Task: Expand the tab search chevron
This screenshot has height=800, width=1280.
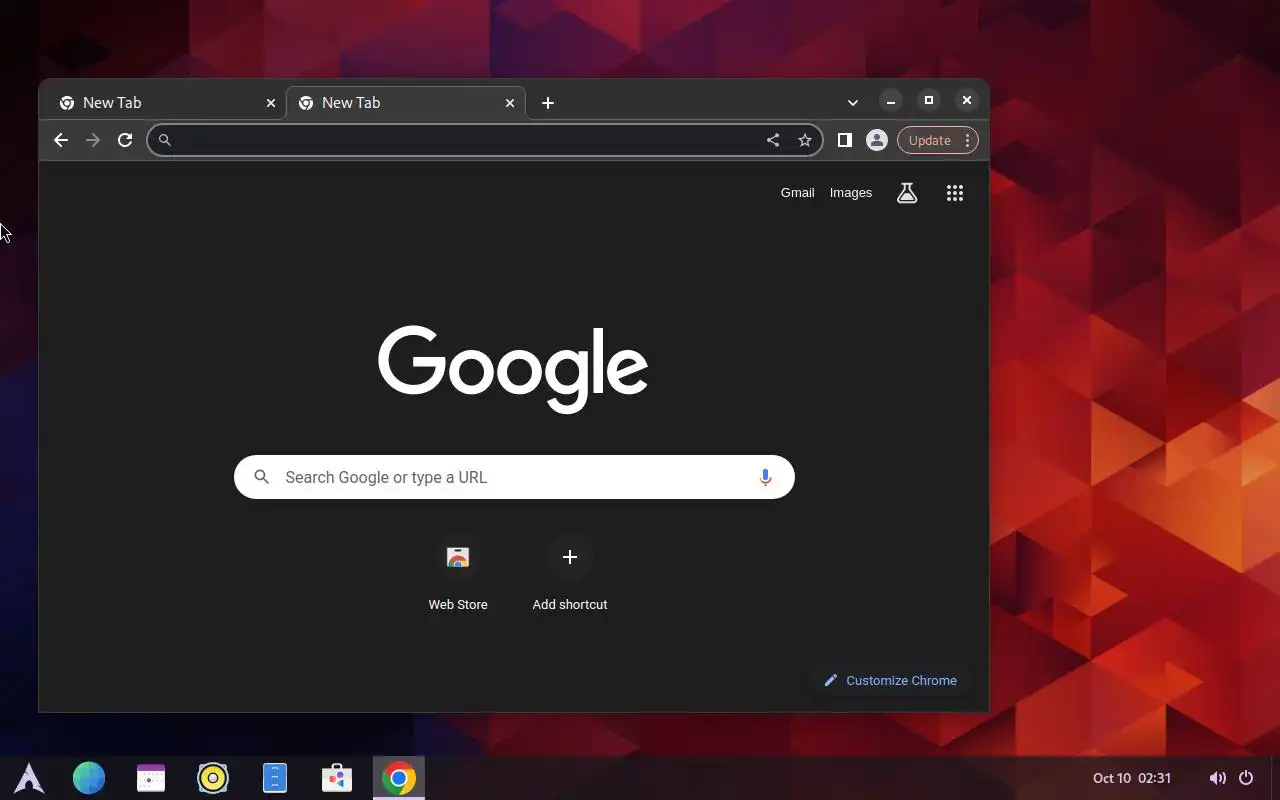Action: pos(853,102)
